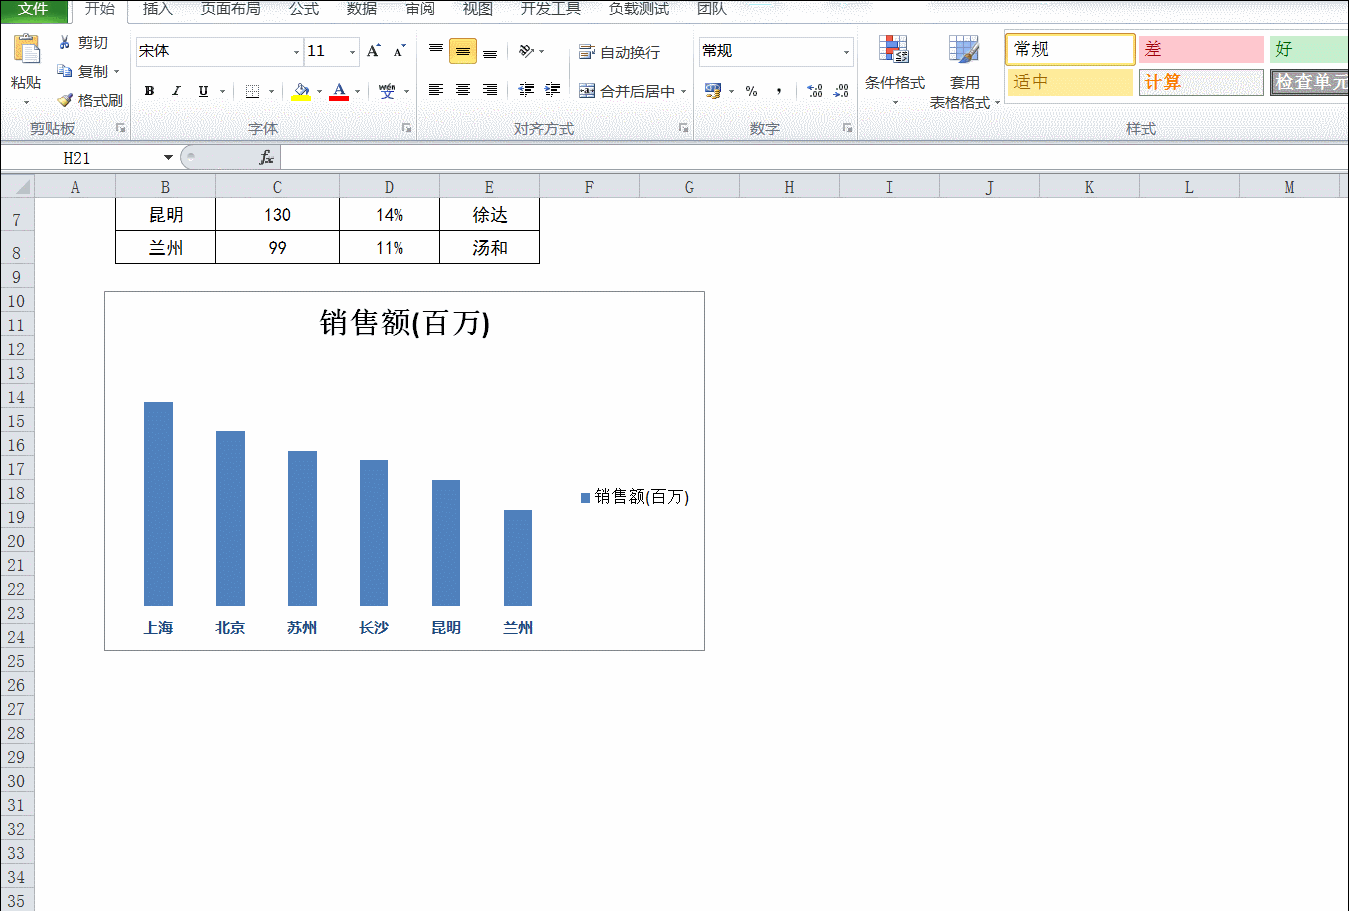Image resolution: width=1349 pixels, height=911 pixels.
Task: Expand the font color dropdown arrow
Action: (x=357, y=92)
